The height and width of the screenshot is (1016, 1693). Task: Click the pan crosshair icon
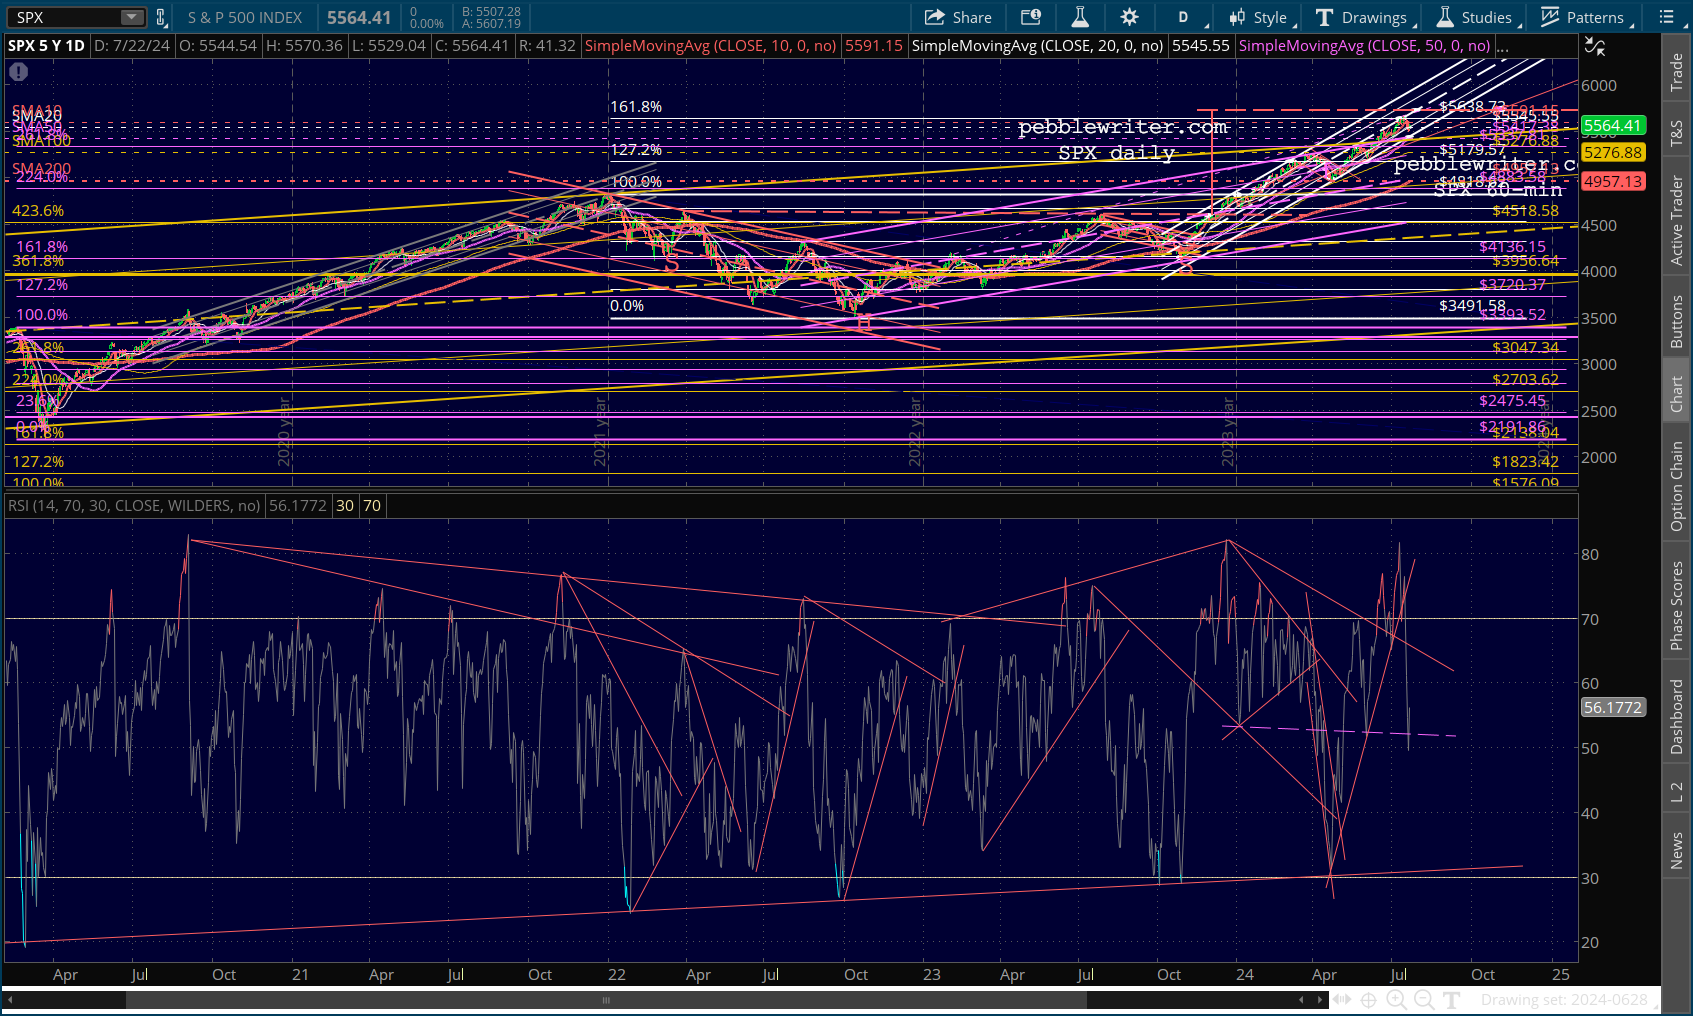1368,999
